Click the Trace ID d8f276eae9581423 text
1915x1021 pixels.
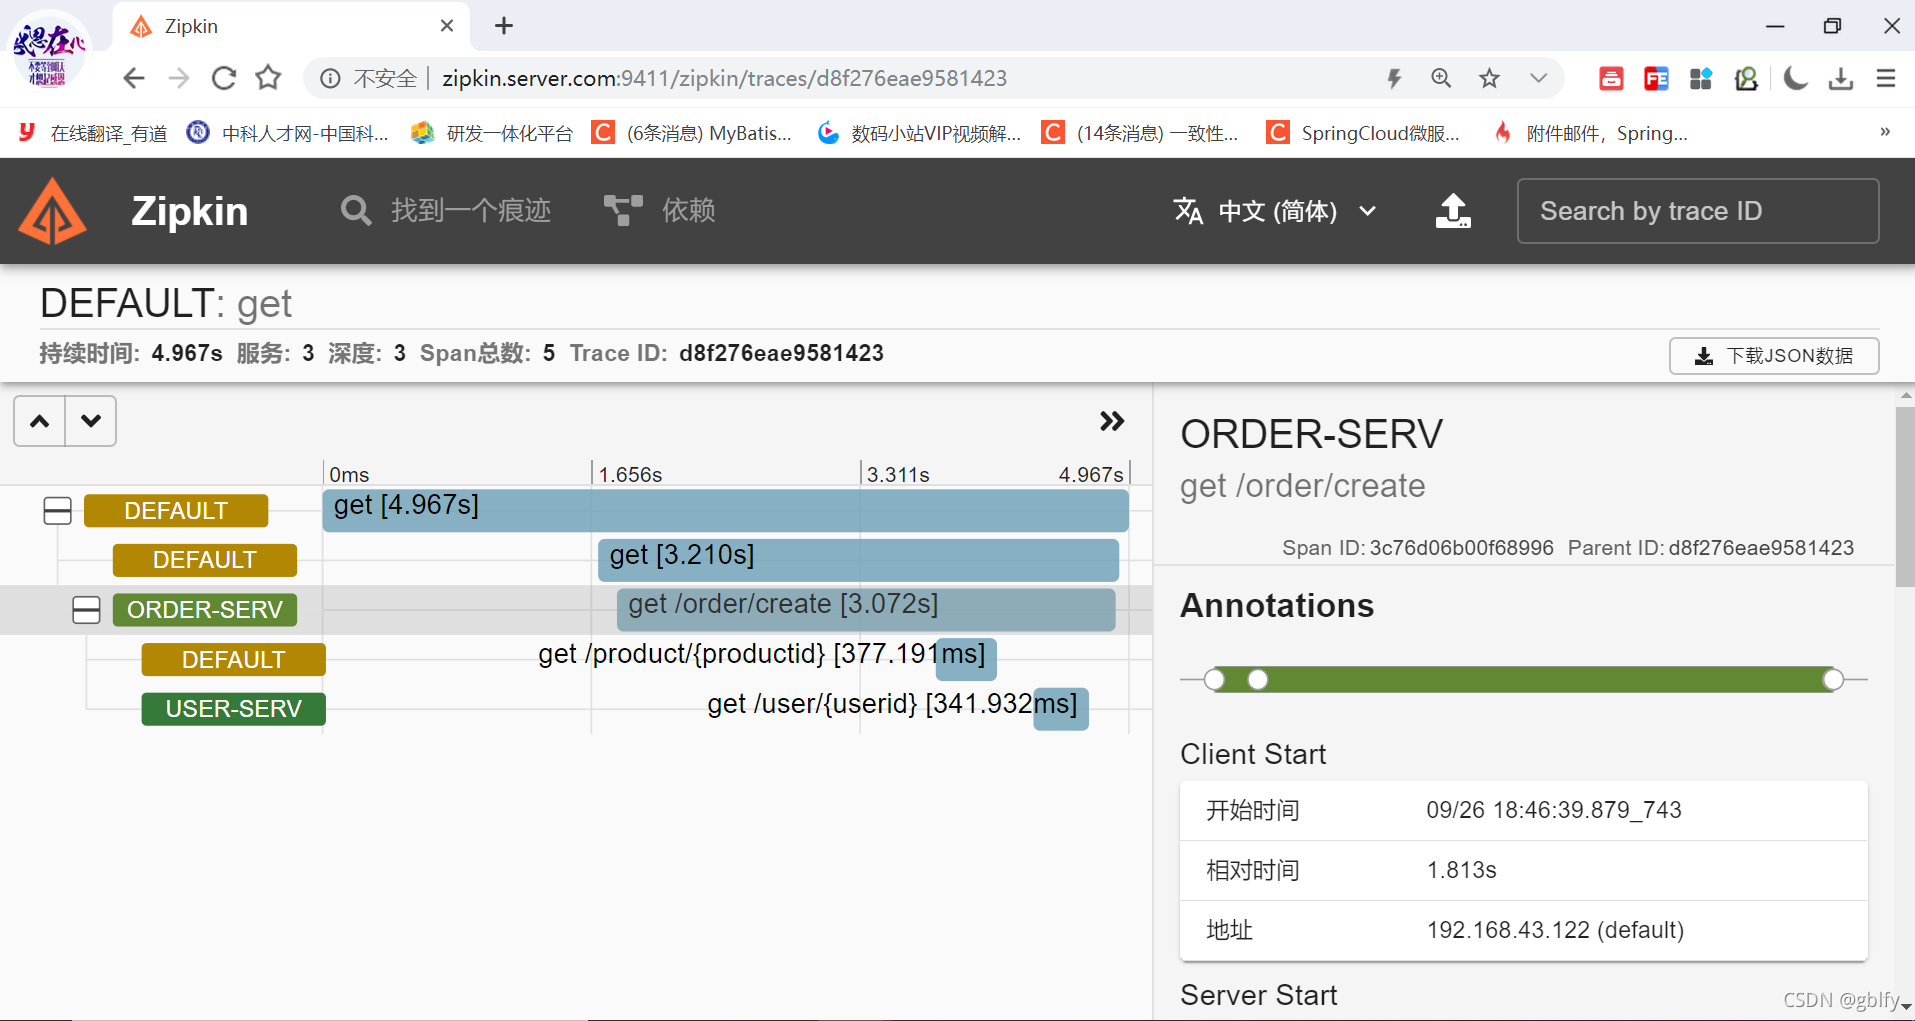coord(781,353)
